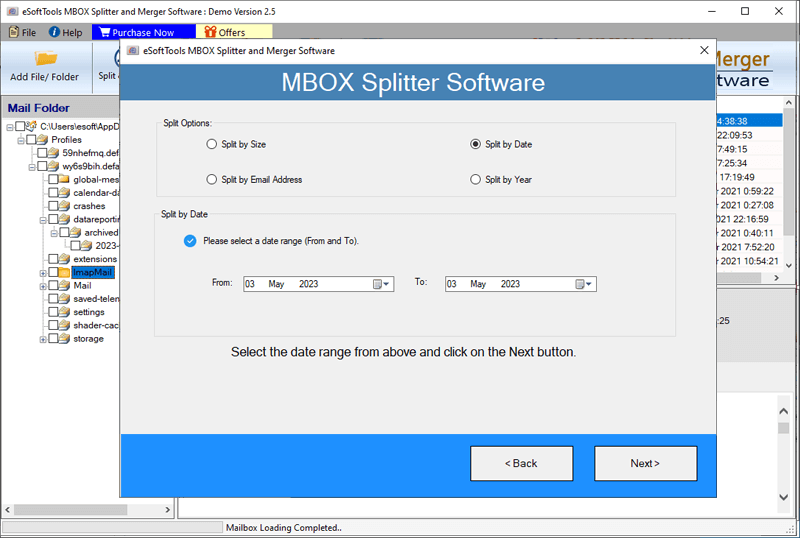Image resolution: width=800 pixels, height=538 pixels.
Task: Click mail folder scrollbar left arrow
Action: (x=8, y=509)
